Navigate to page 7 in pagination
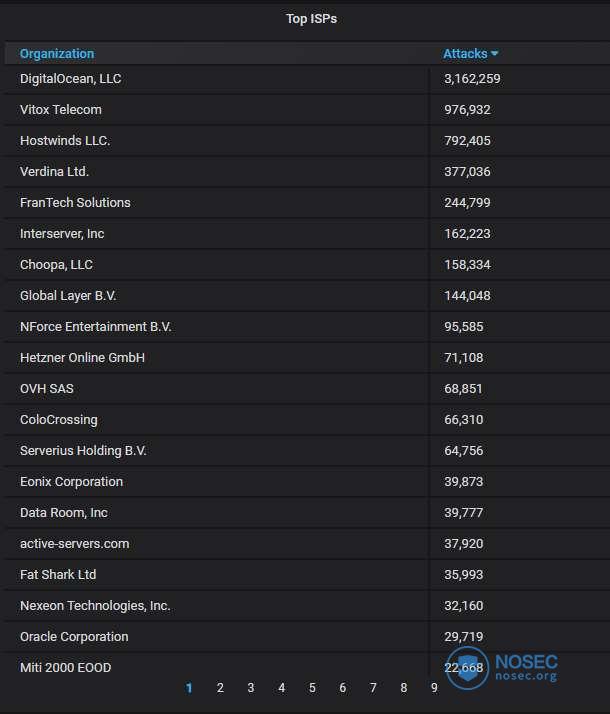Viewport: 610px width, 714px height. click(x=373, y=688)
